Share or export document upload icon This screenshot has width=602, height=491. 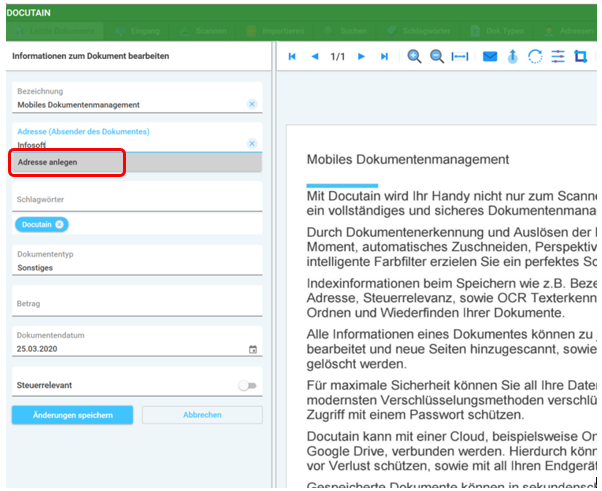[513, 57]
